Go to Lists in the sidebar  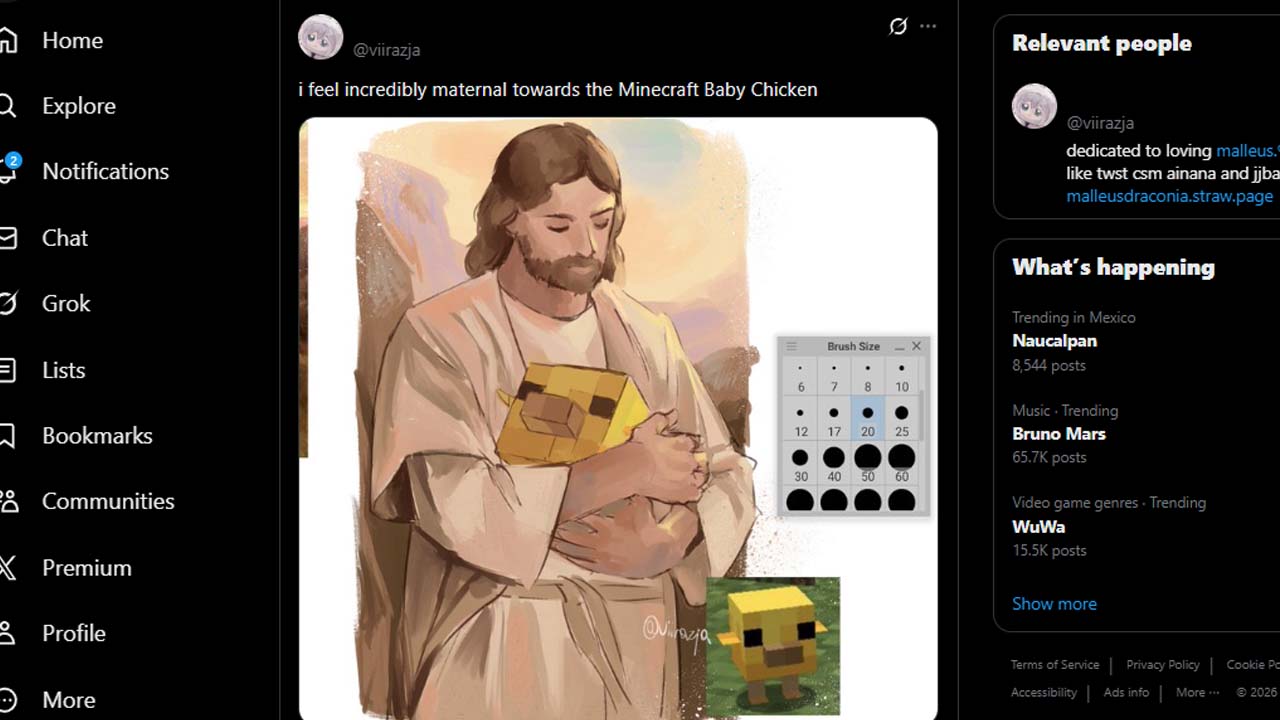click(62, 370)
